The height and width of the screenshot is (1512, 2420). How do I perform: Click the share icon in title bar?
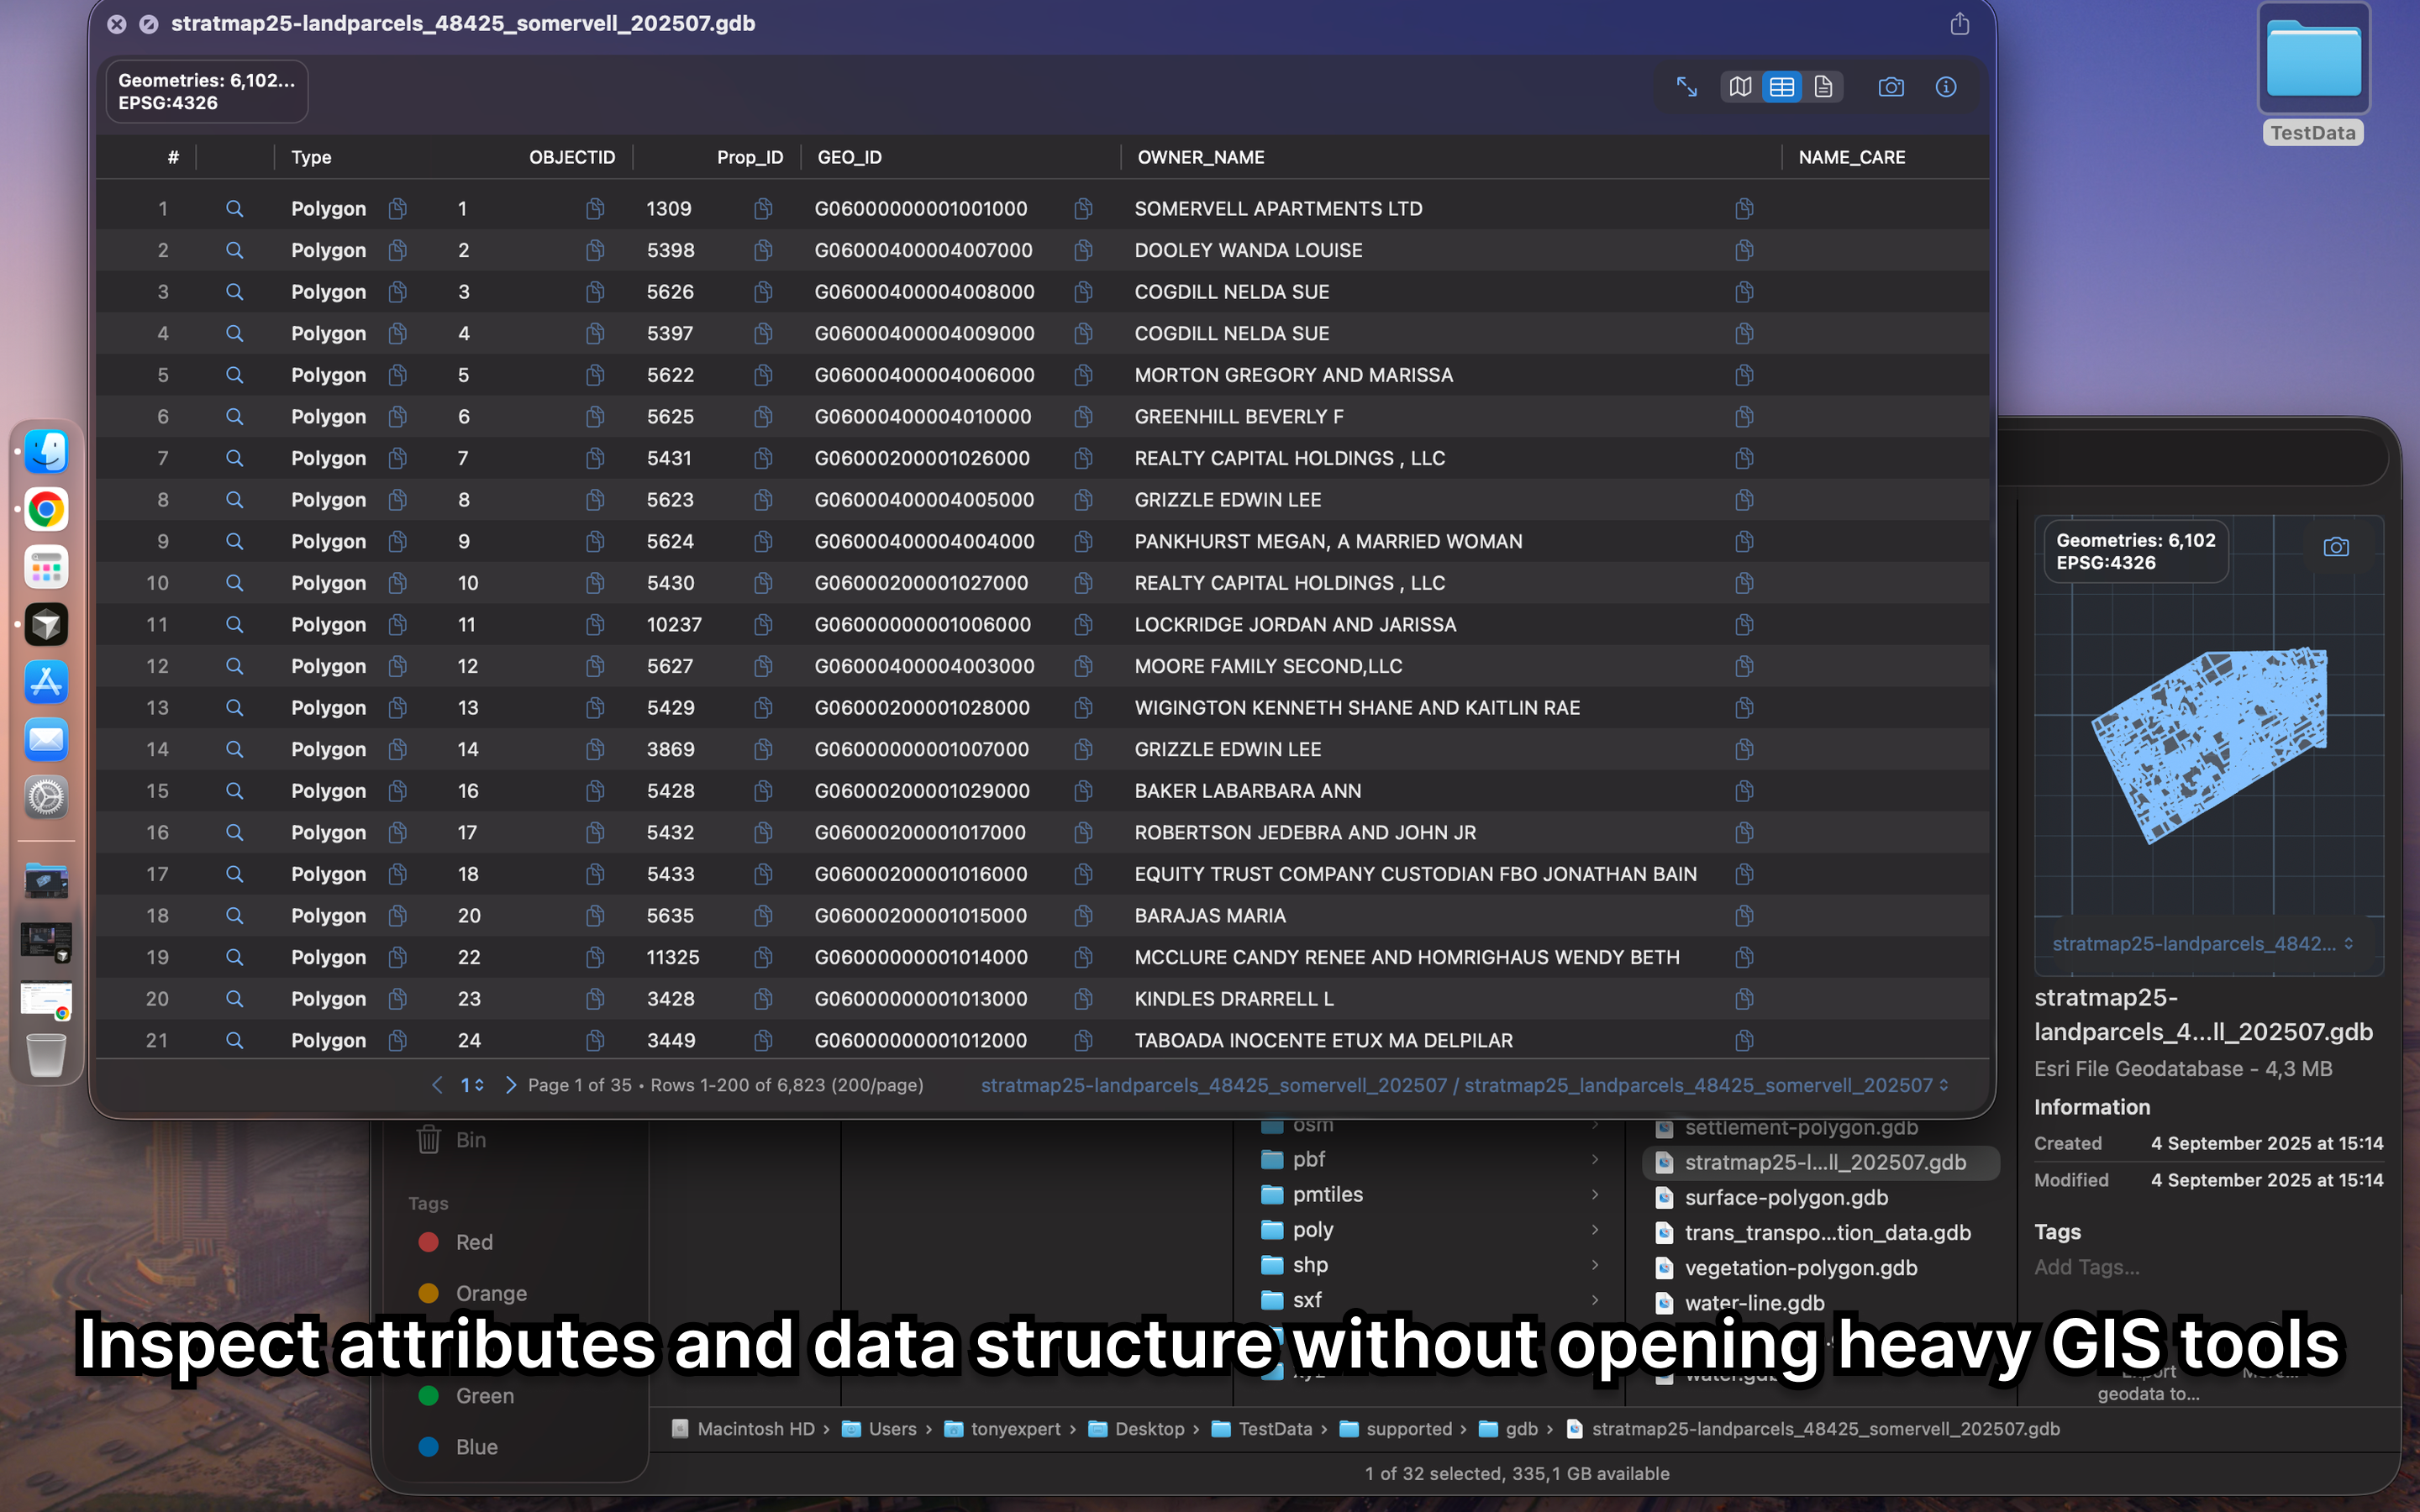pyautogui.click(x=1960, y=24)
